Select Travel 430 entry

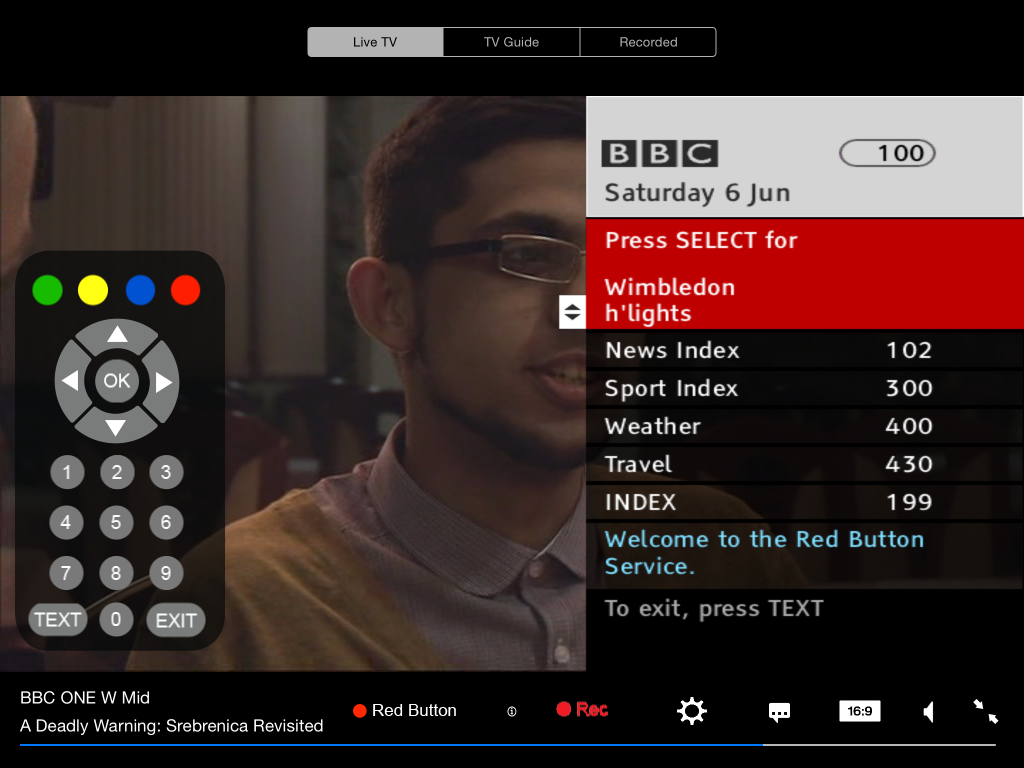coord(805,464)
